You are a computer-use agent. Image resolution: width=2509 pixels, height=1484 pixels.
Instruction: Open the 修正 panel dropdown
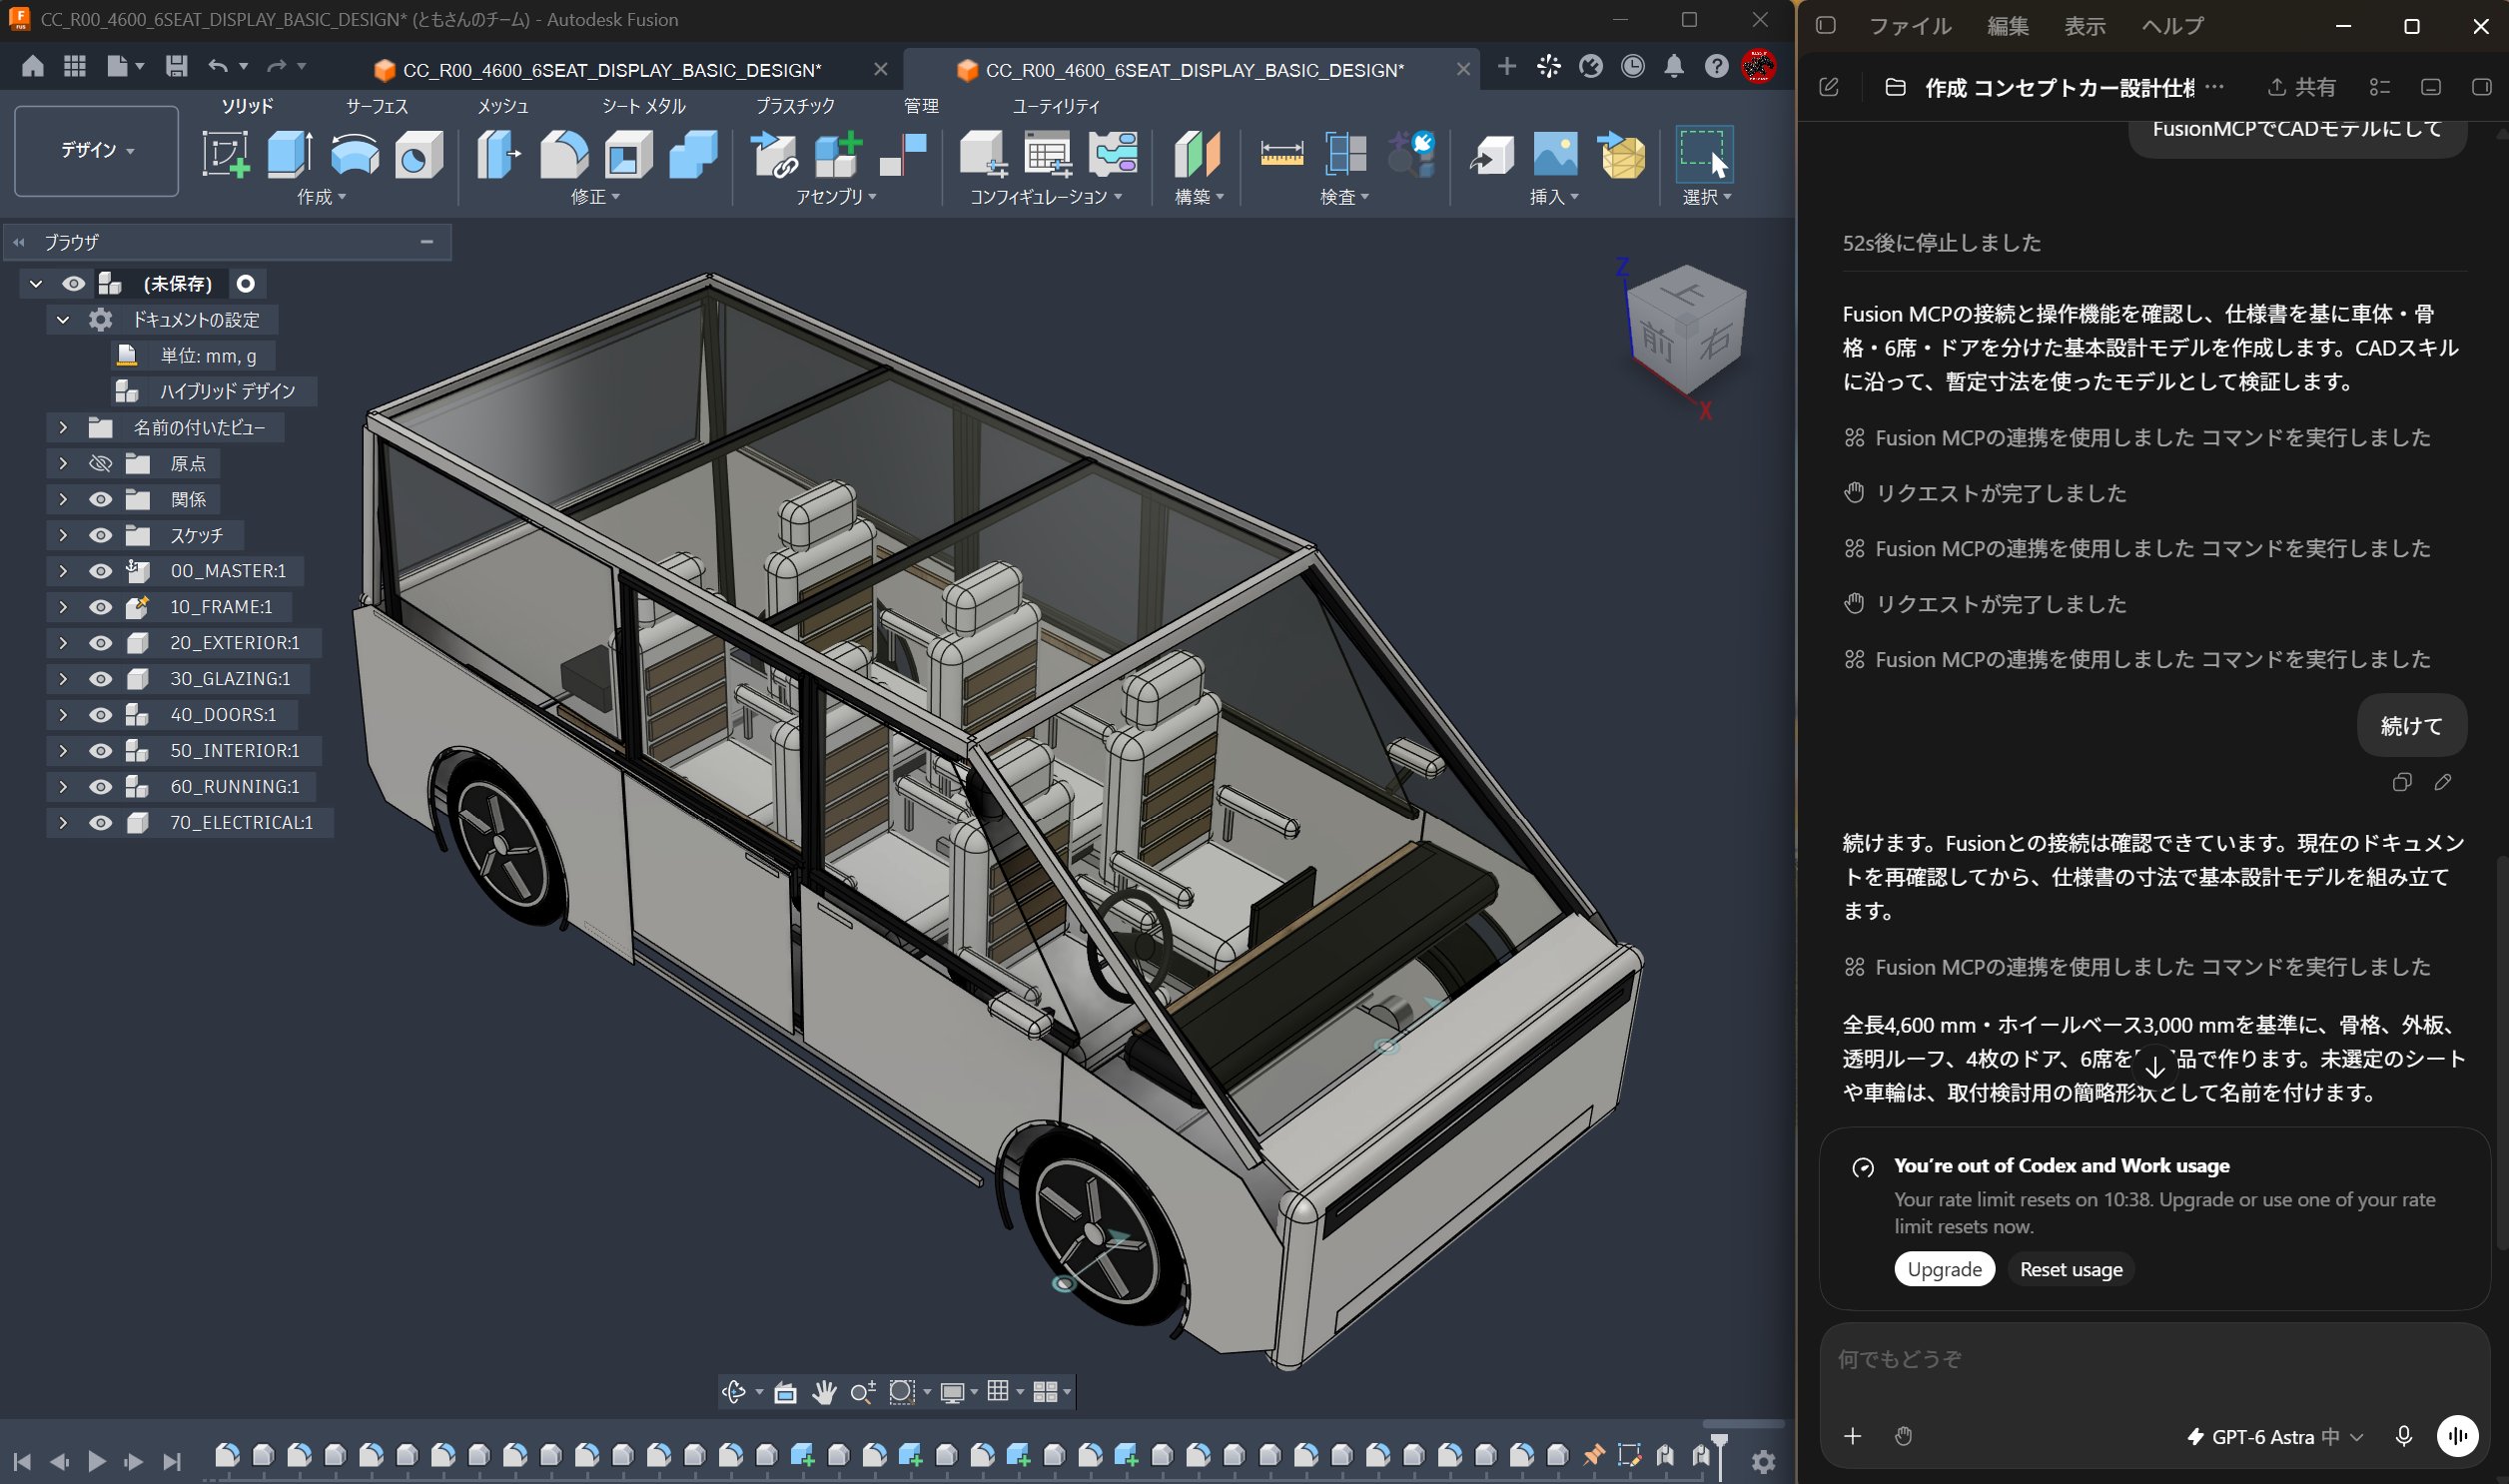point(595,197)
